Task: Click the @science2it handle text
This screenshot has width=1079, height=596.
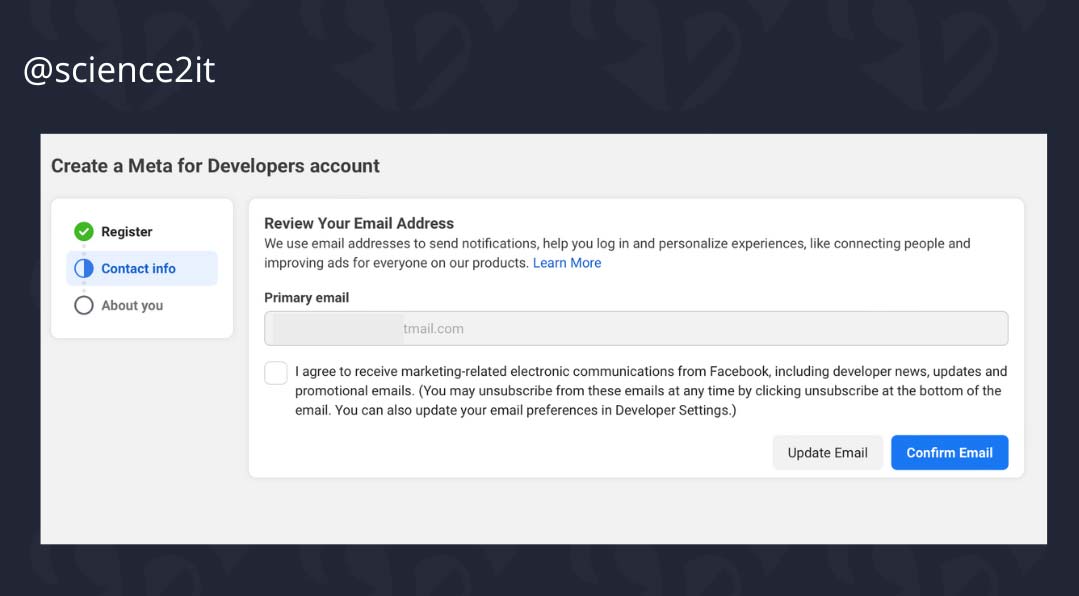Action: coord(118,70)
